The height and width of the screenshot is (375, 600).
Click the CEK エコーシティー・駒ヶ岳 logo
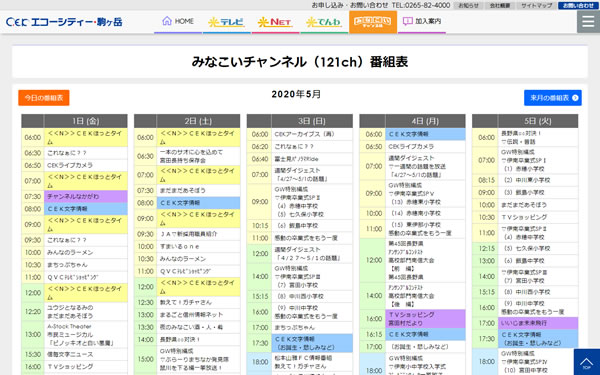(x=64, y=22)
